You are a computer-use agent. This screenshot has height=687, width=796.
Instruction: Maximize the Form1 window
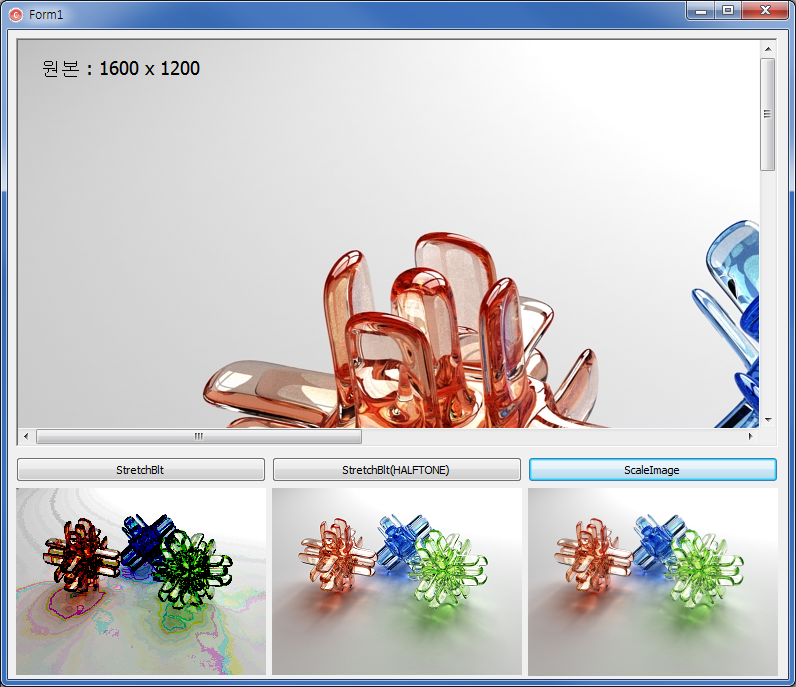(728, 10)
